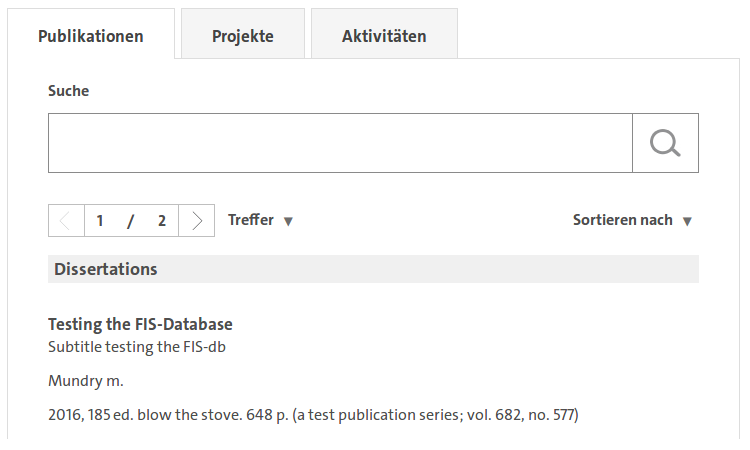The height and width of the screenshot is (450, 750).
Task: Open the Aktivitäten tab
Action: click(x=384, y=33)
